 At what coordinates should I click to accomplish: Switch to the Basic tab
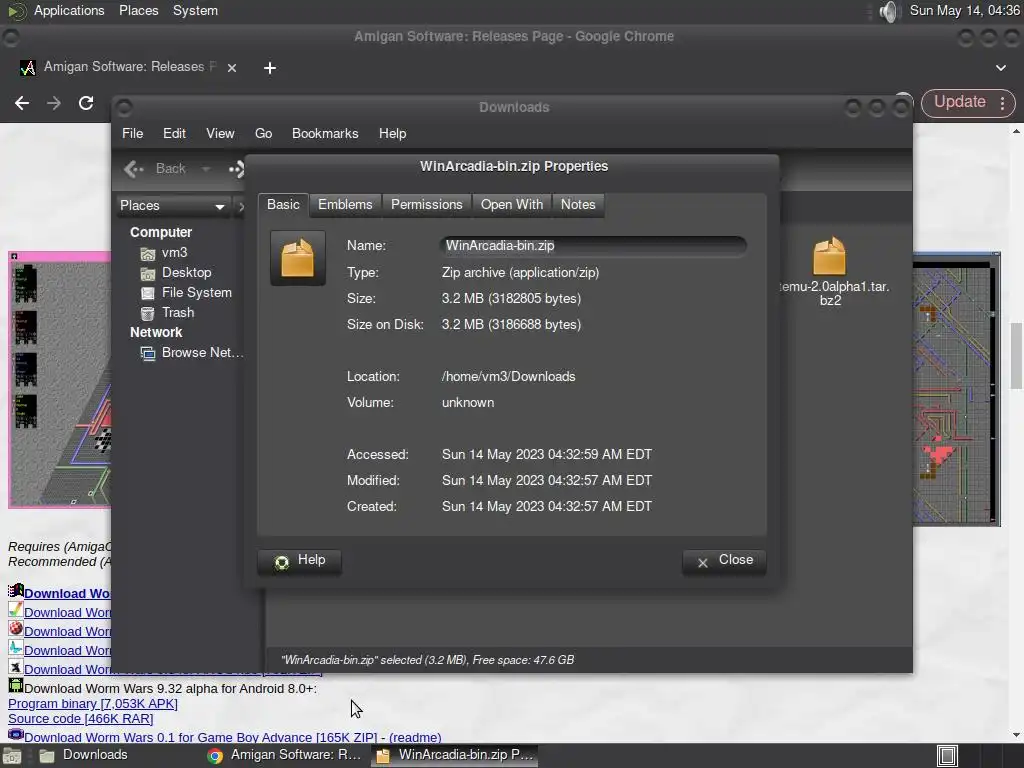[283, 204]
